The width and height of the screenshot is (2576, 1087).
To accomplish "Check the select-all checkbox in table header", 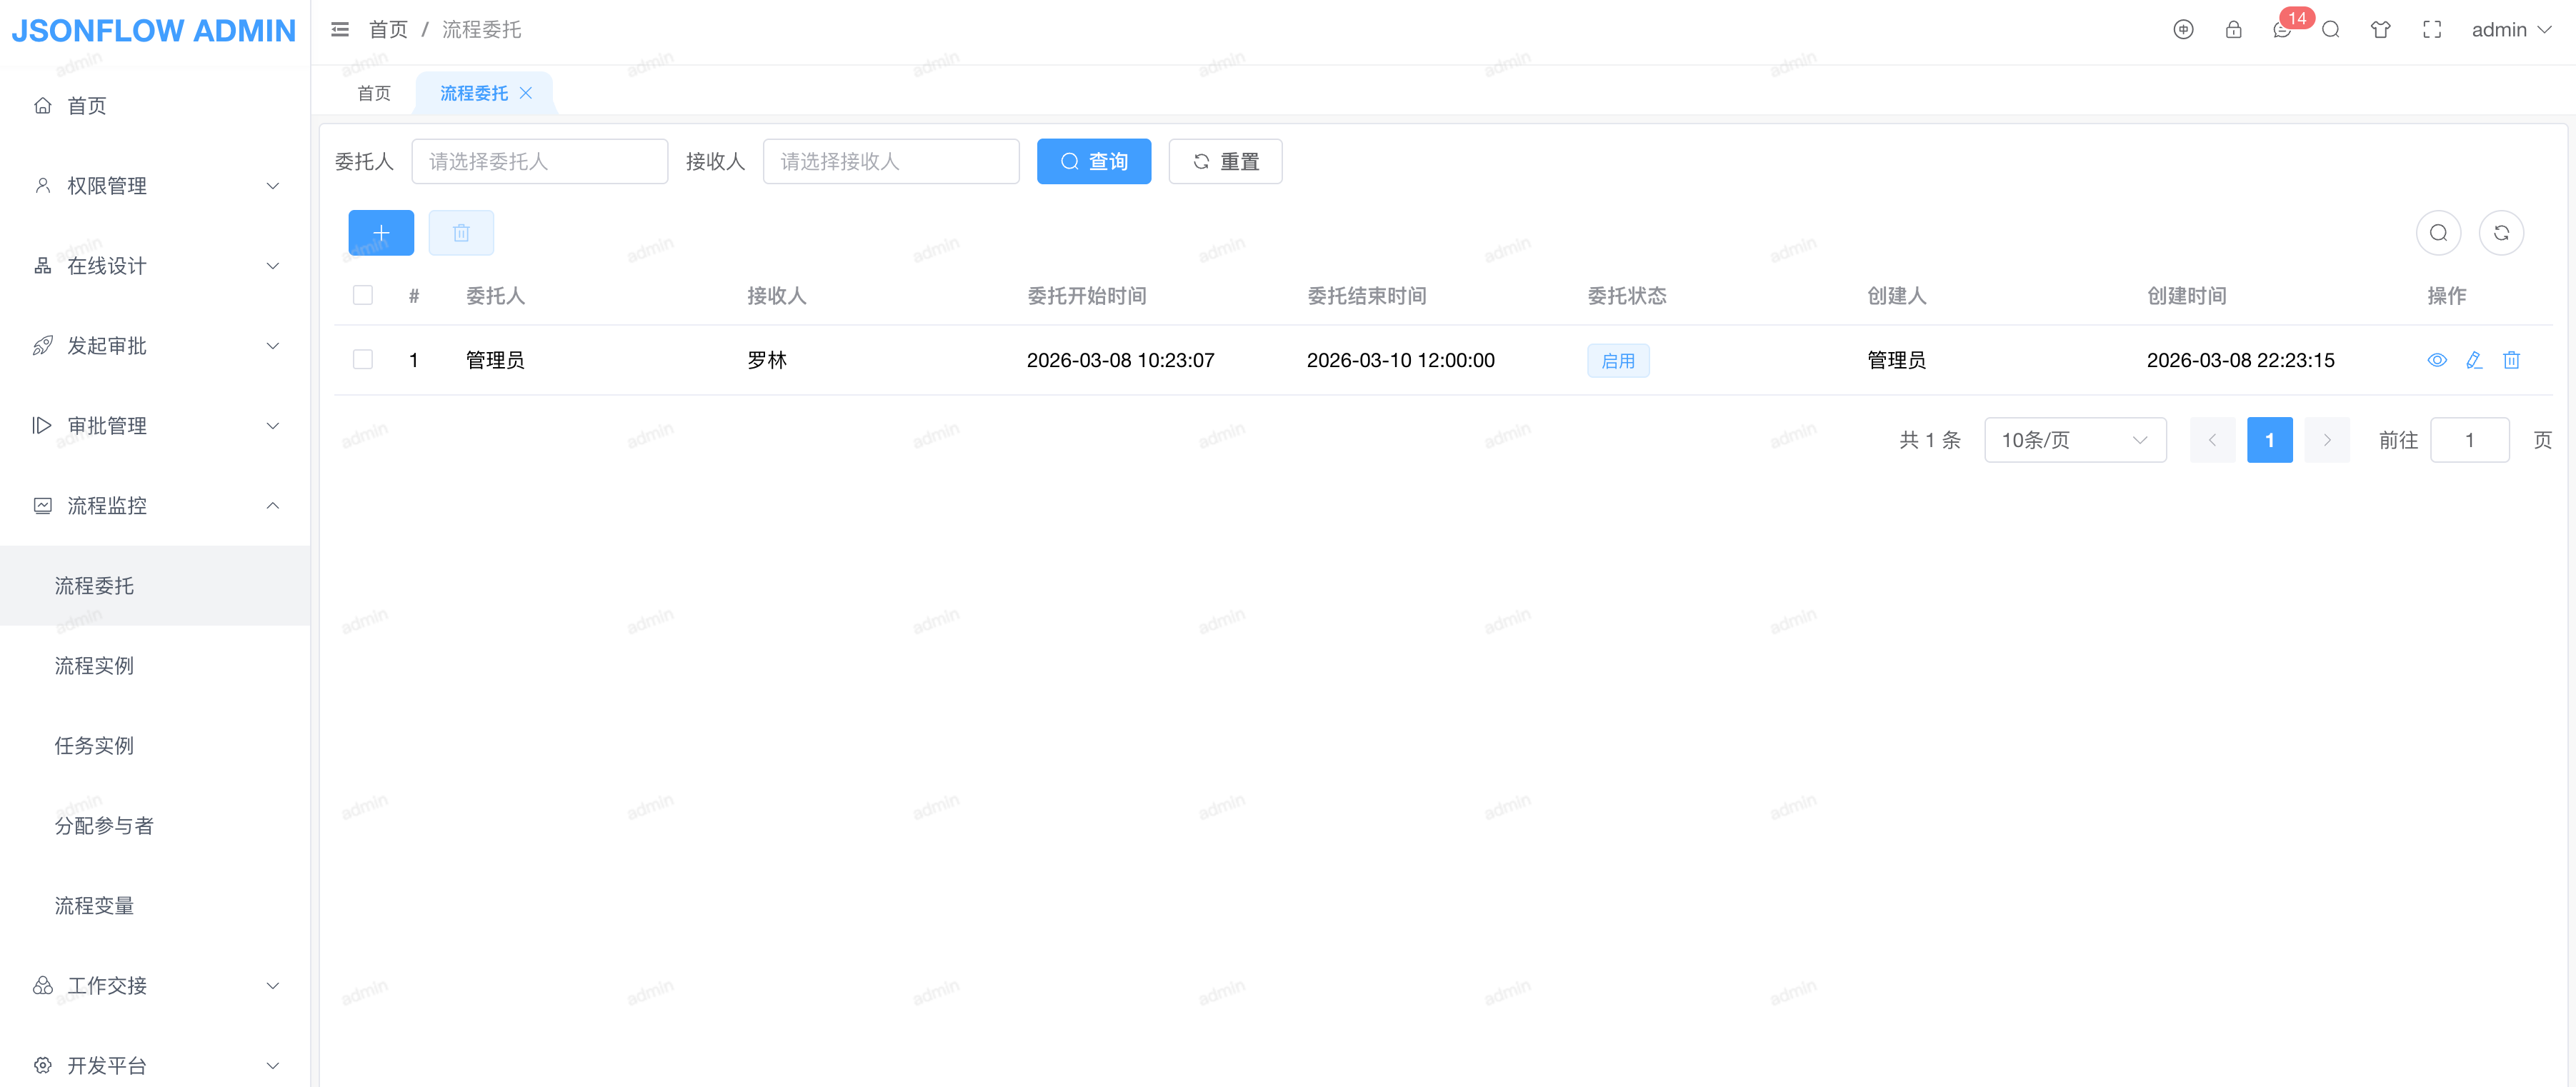I will pos(363,295).
